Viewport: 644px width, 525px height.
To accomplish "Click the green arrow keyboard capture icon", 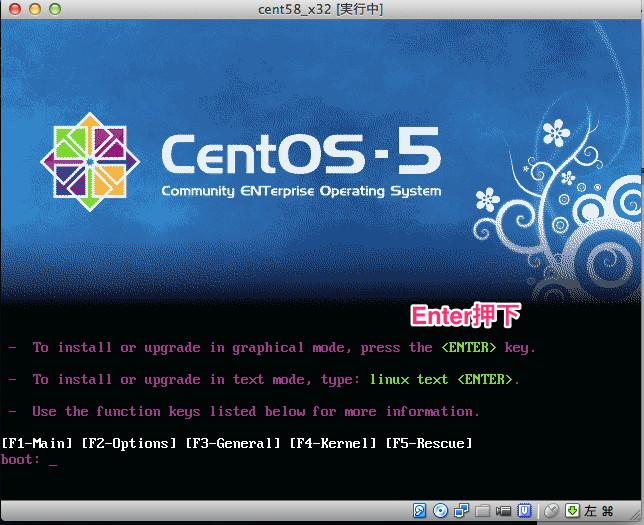I will [x=572, y=511].
